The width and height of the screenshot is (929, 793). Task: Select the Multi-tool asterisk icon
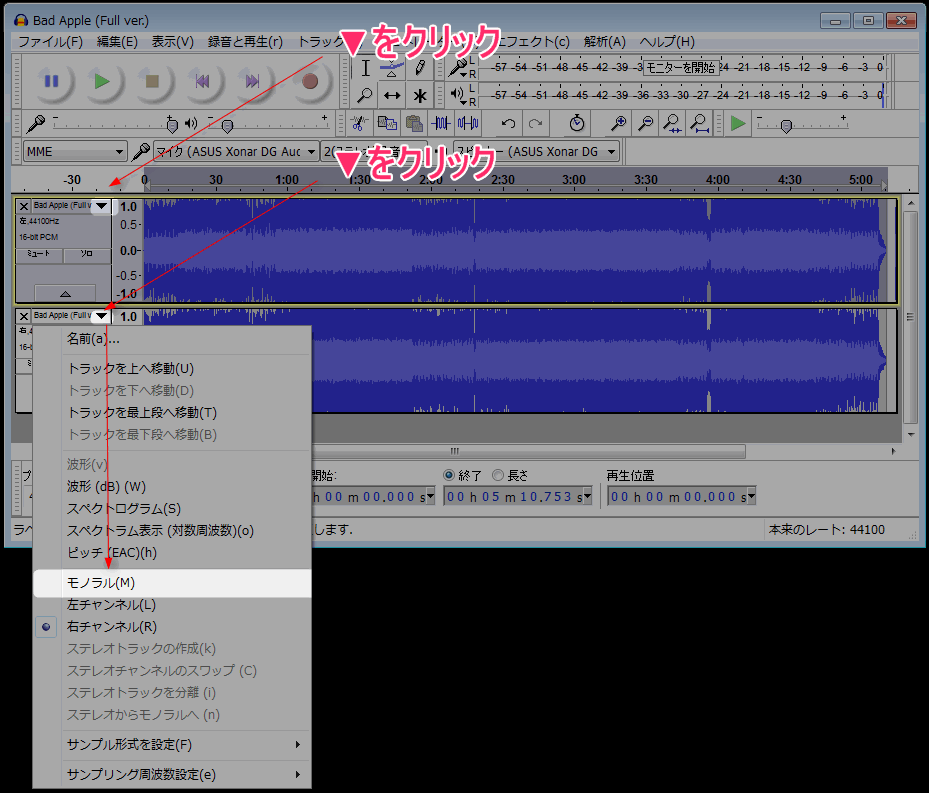(x=419, y=95)
